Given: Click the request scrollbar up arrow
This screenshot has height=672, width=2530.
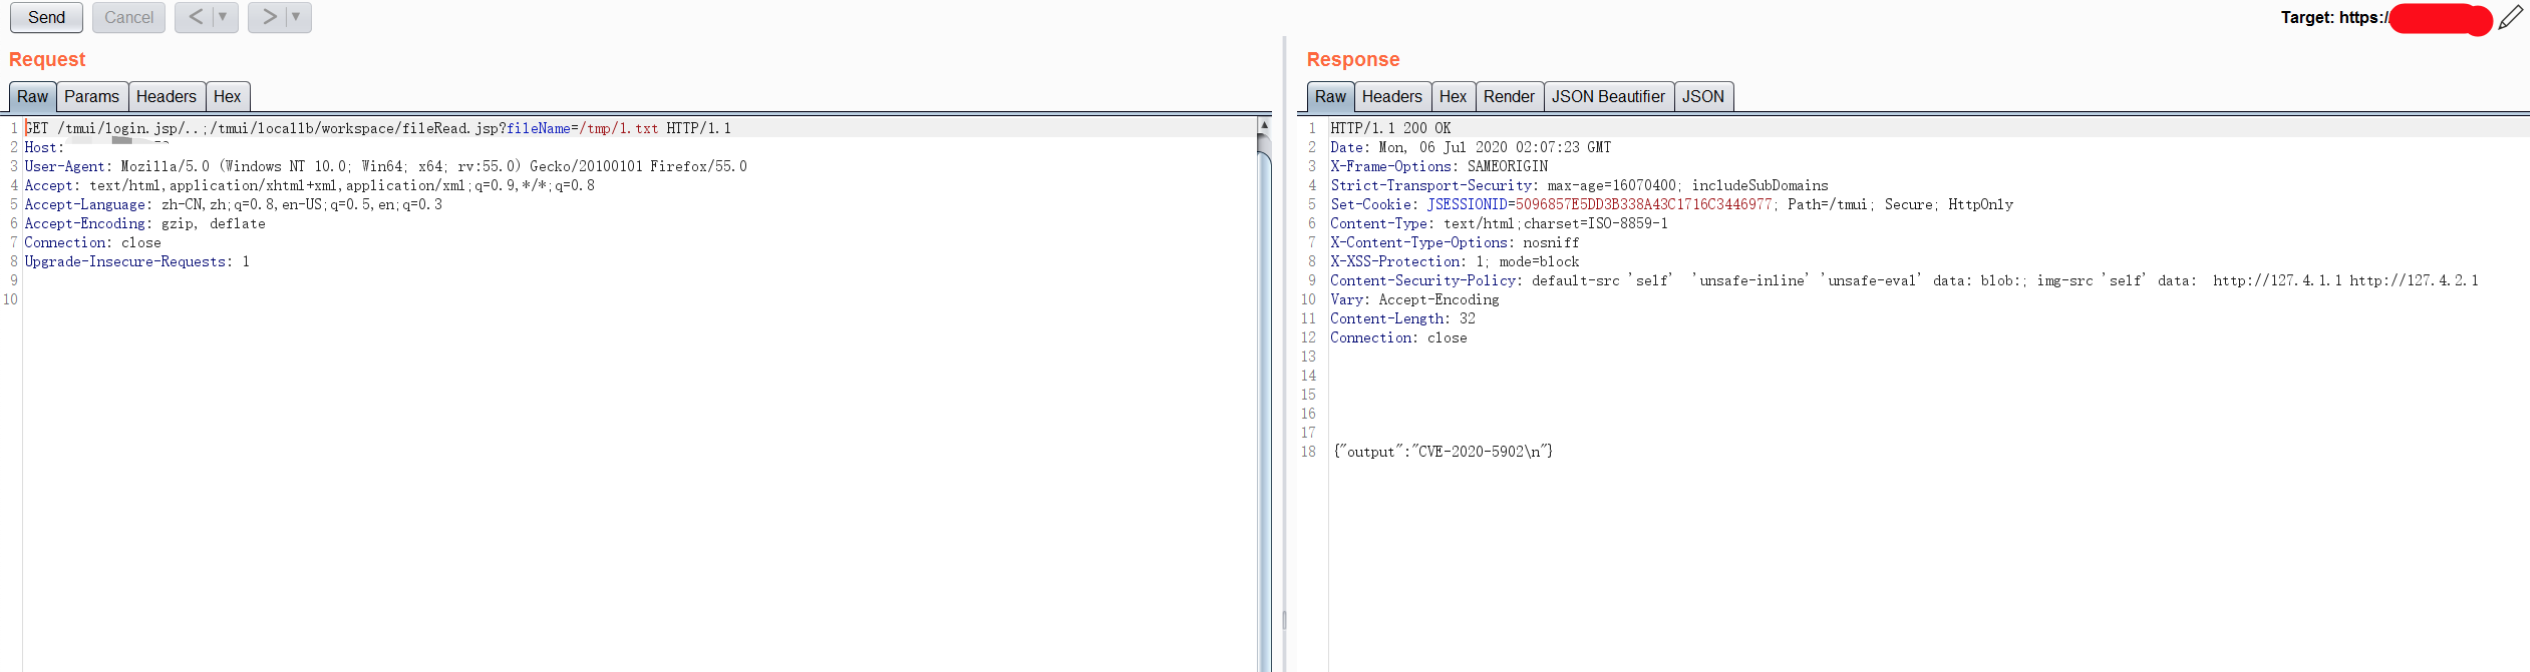Looking at the screenshot, I should pos(1264,125).
